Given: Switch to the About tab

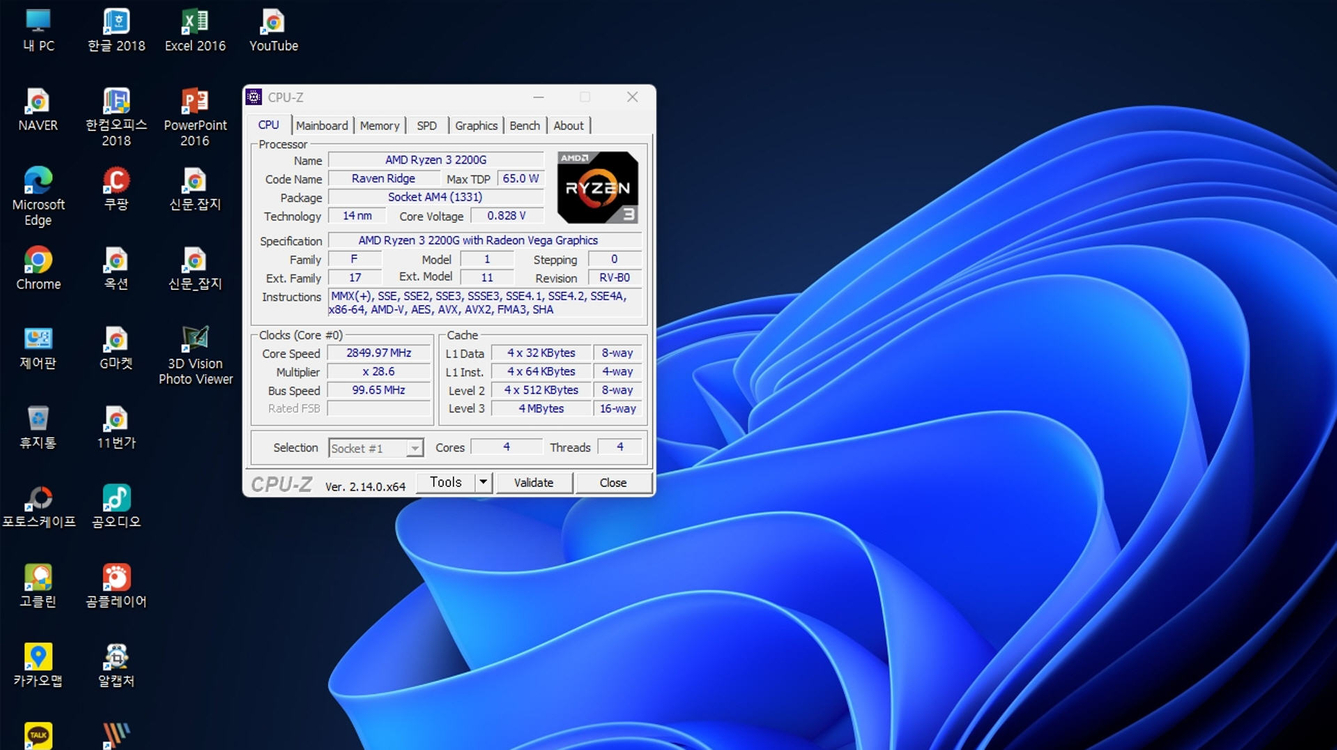Looking at the screenshot, I should click(x=569, y=126).
